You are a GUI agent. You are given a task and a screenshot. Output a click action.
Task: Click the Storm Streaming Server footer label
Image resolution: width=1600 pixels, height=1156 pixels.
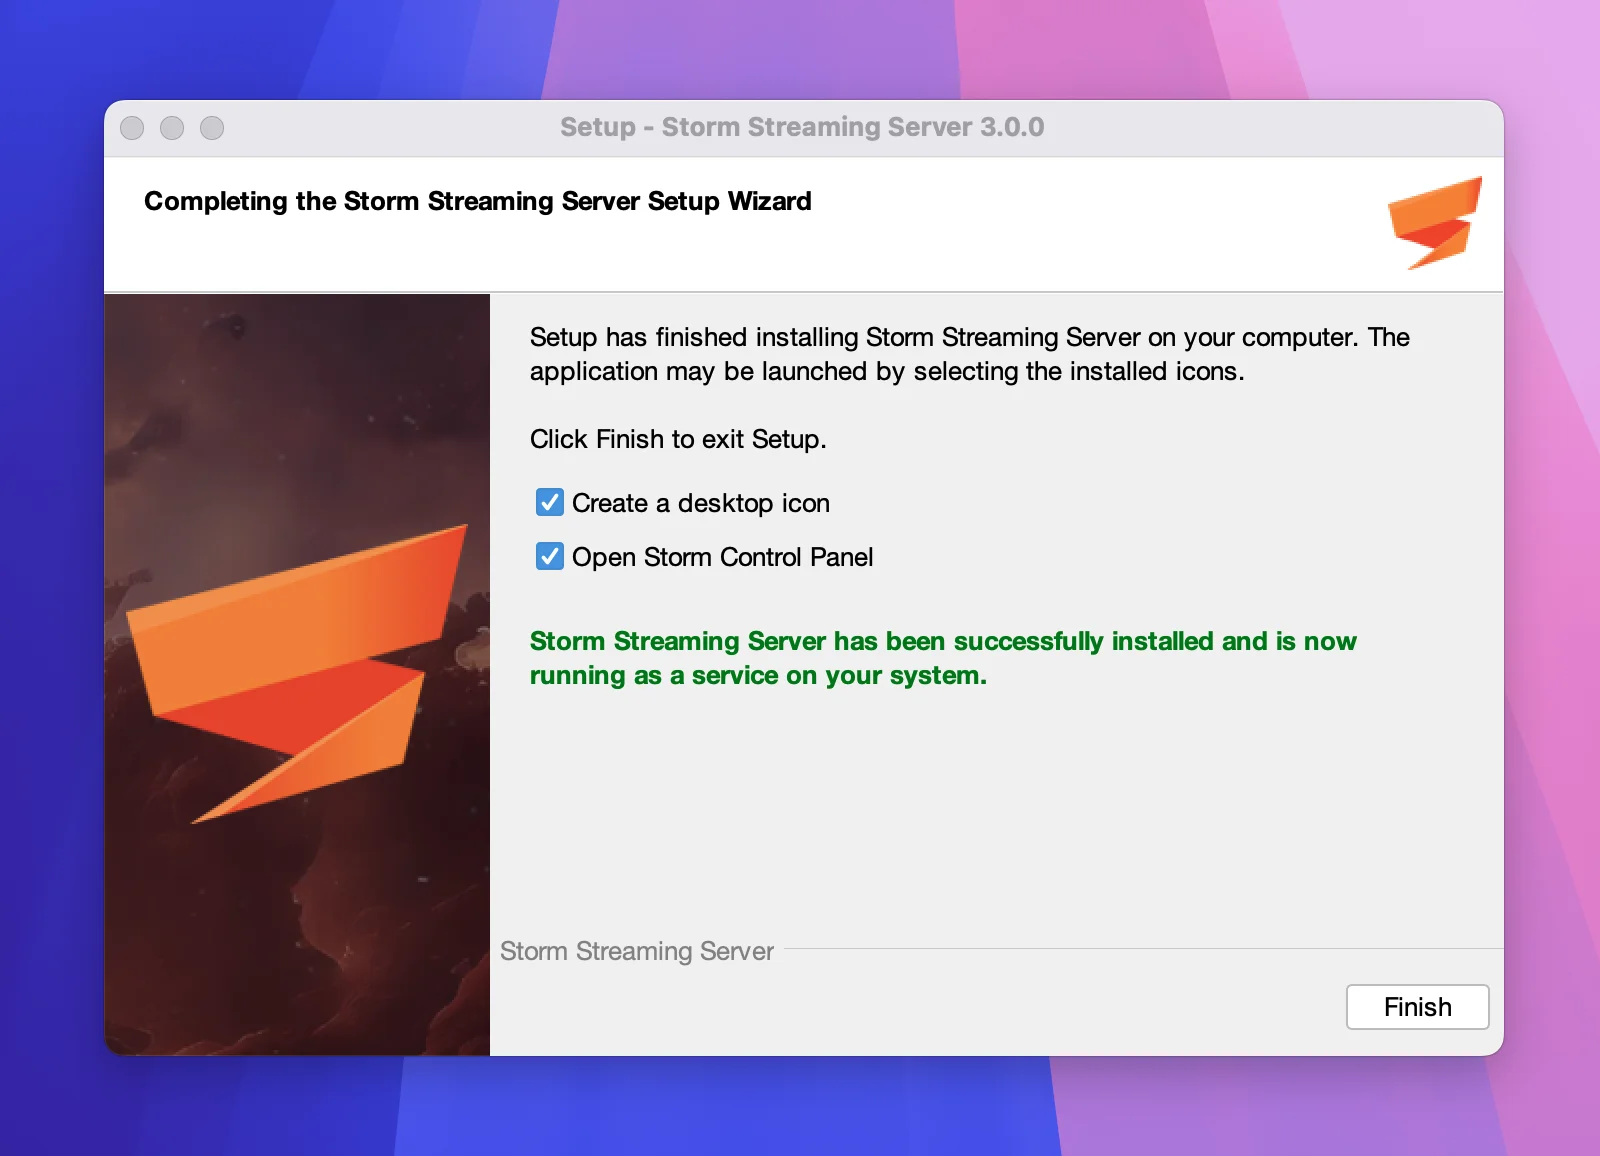pos(639,951)
